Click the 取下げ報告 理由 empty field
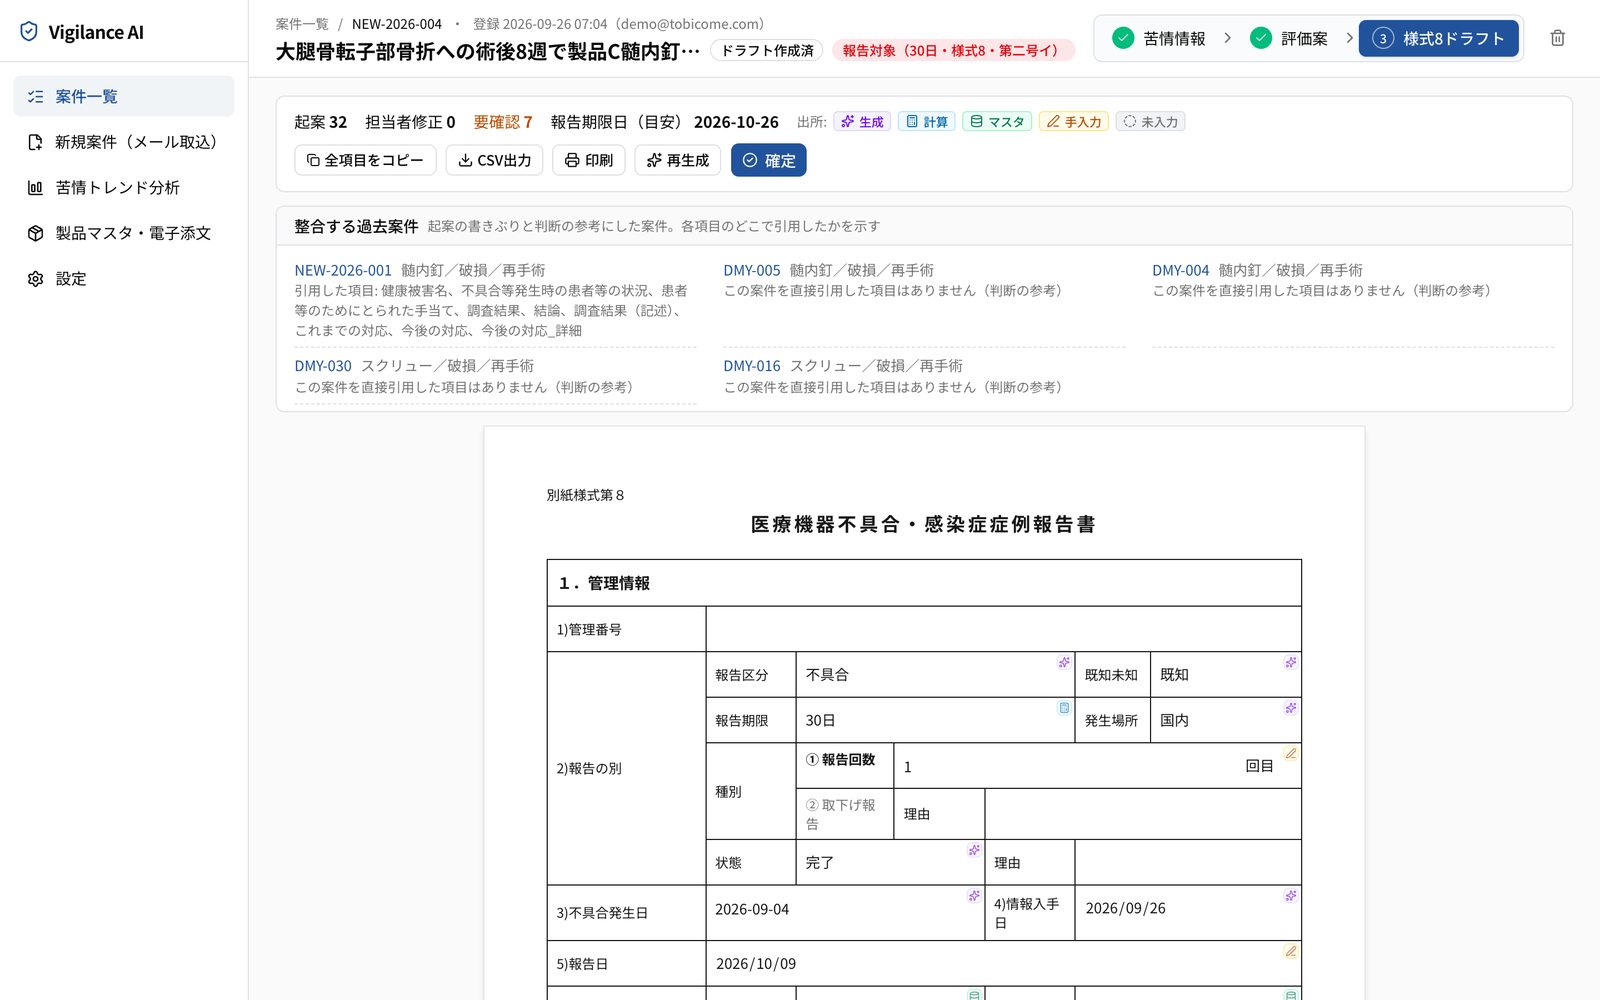Image resolution: width=1600 pixels, height=1000 pixels. coord(1143,814)
